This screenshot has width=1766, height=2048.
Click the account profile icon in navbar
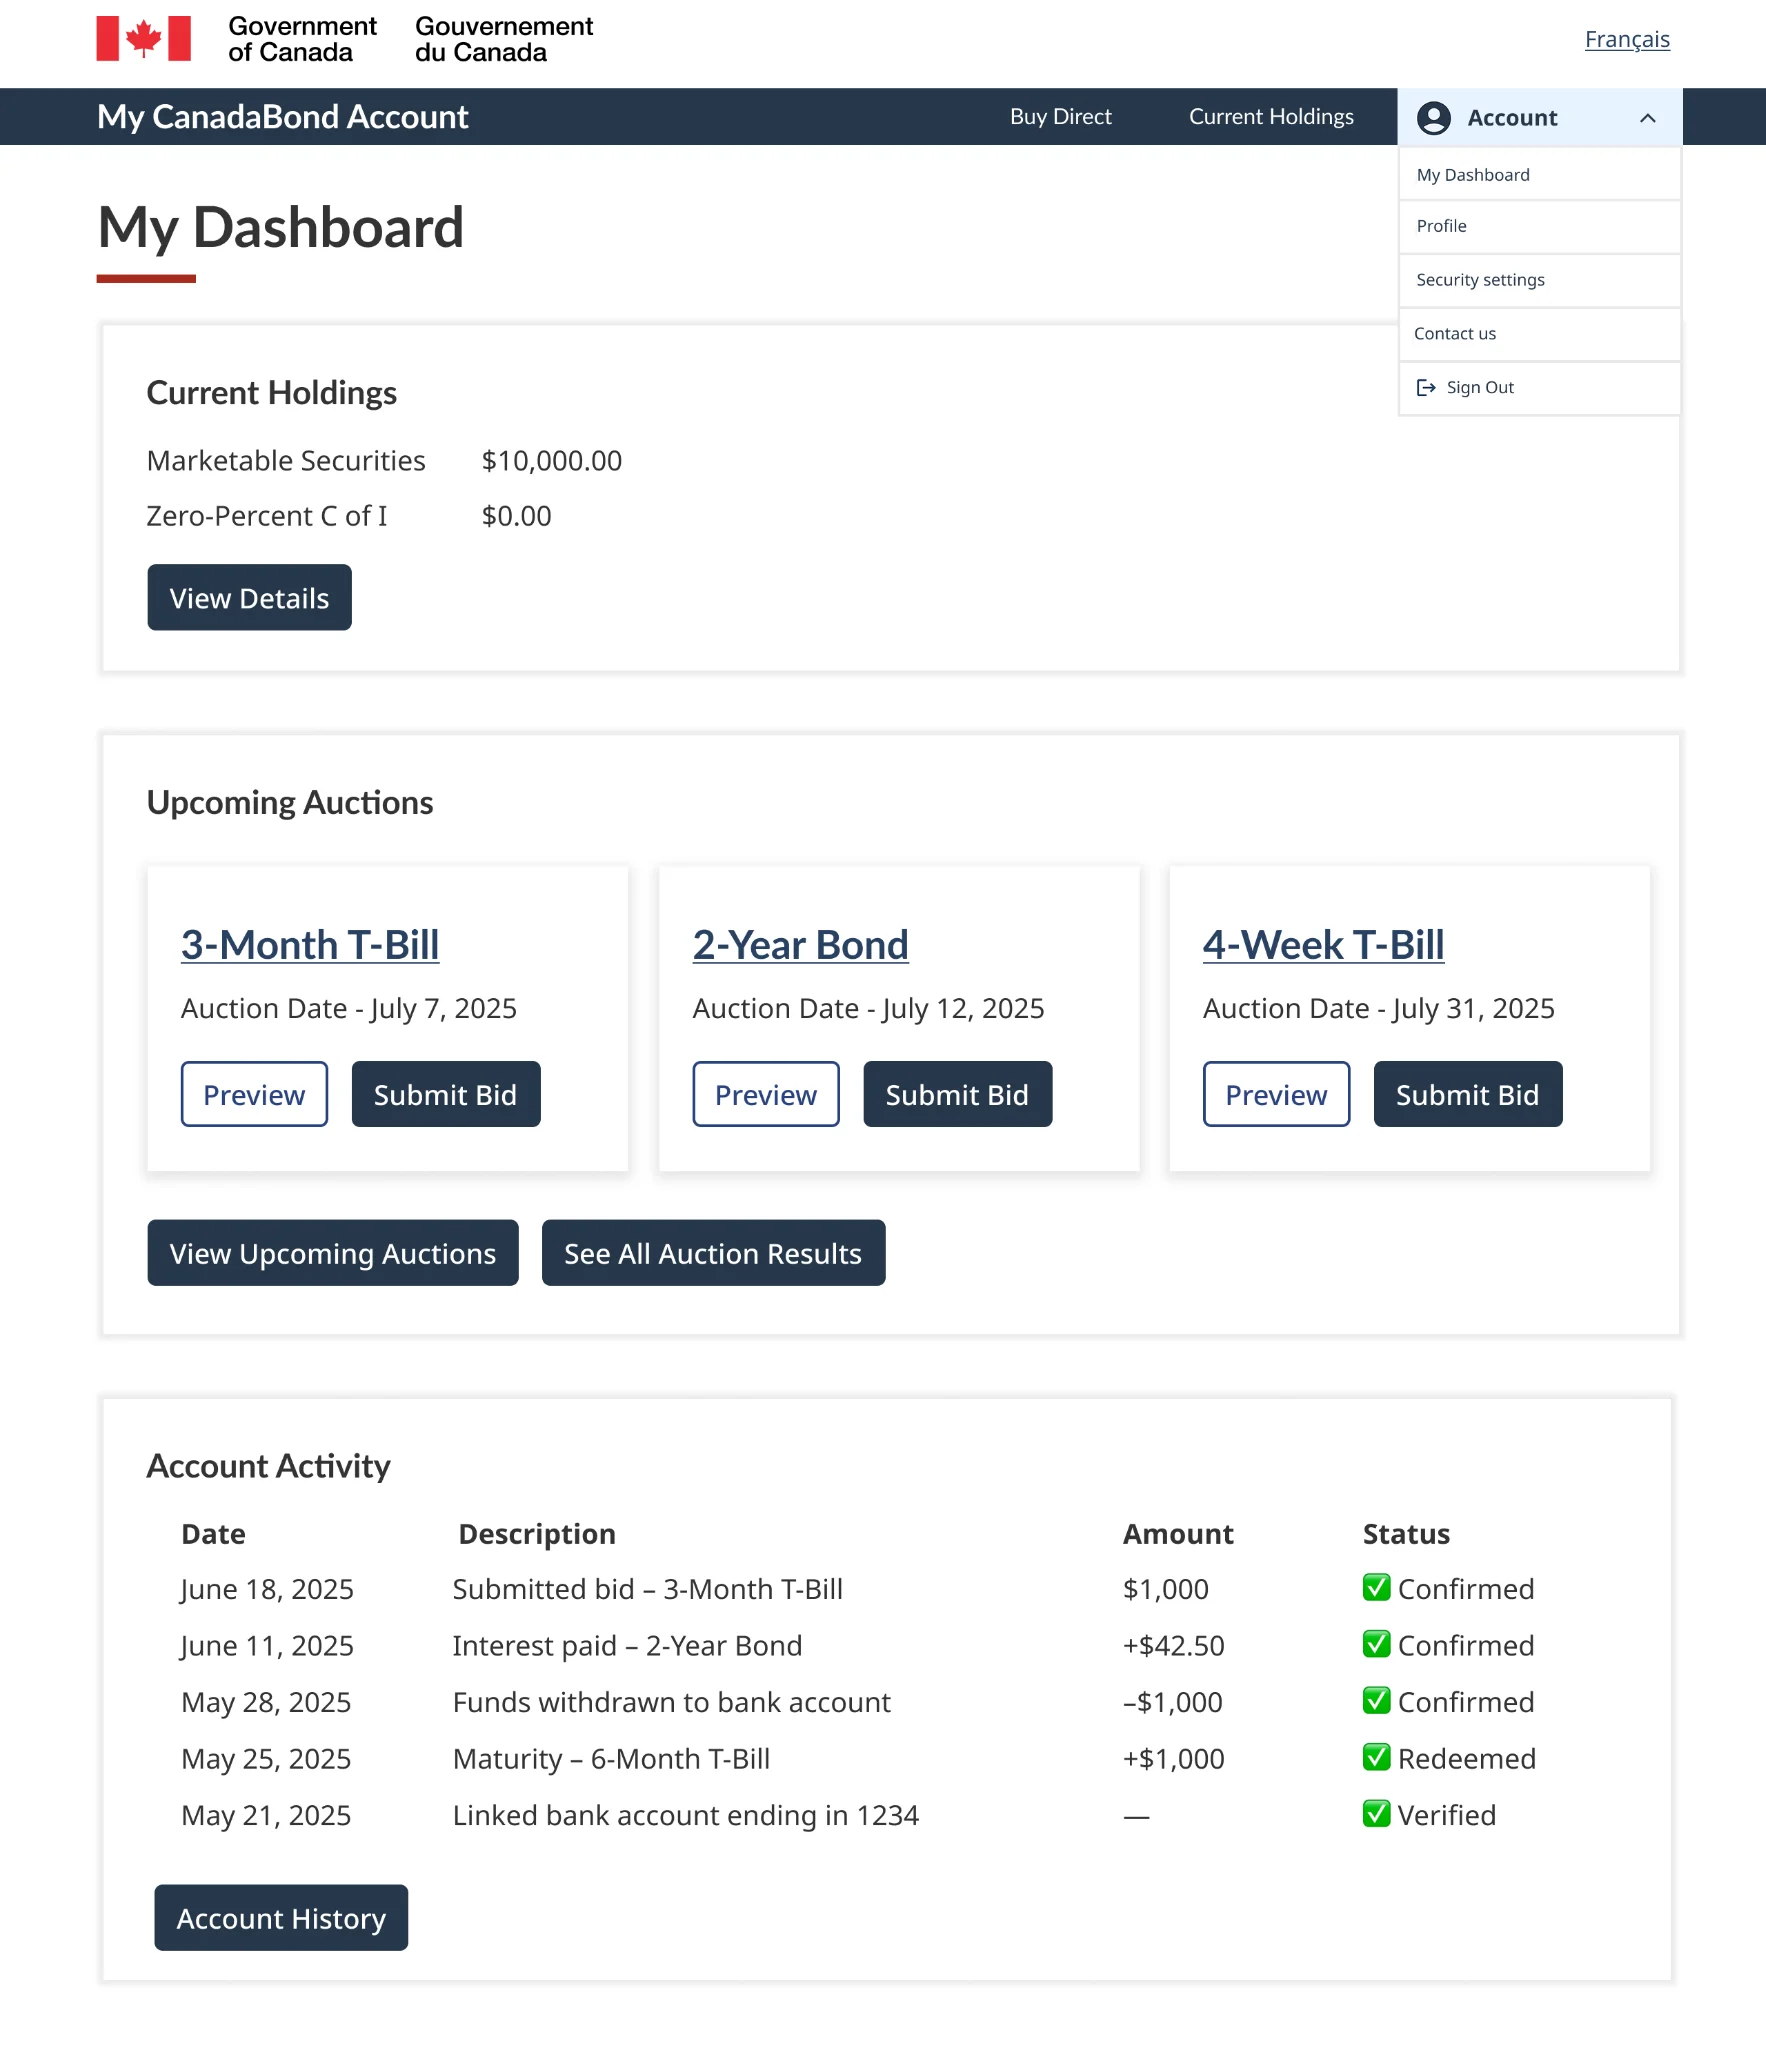tap(1436, 117)
